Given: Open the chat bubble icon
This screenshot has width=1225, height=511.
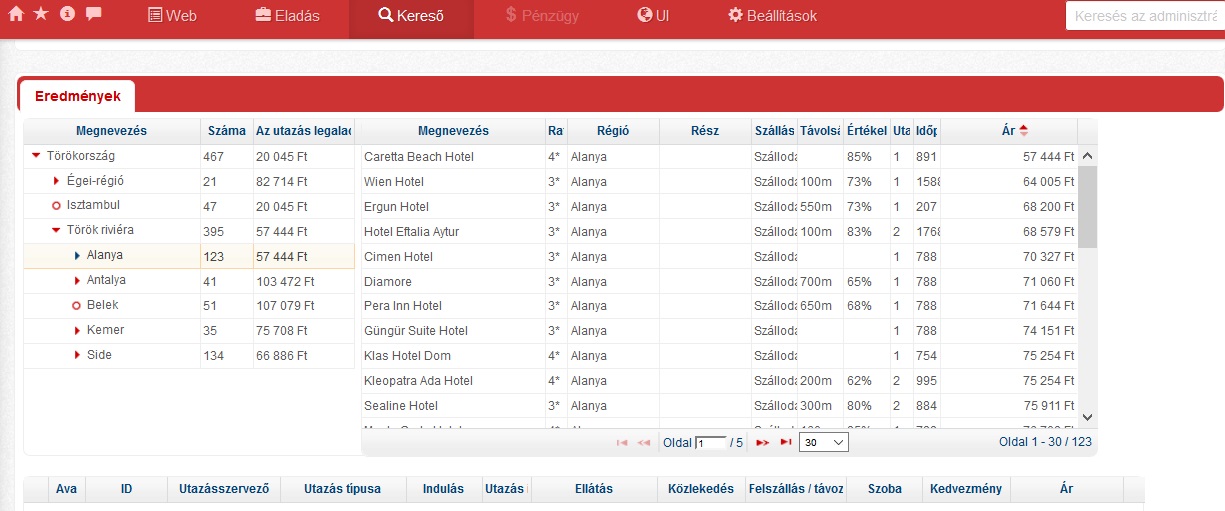Looking at the screenshot, I should [x=94, y=14].
